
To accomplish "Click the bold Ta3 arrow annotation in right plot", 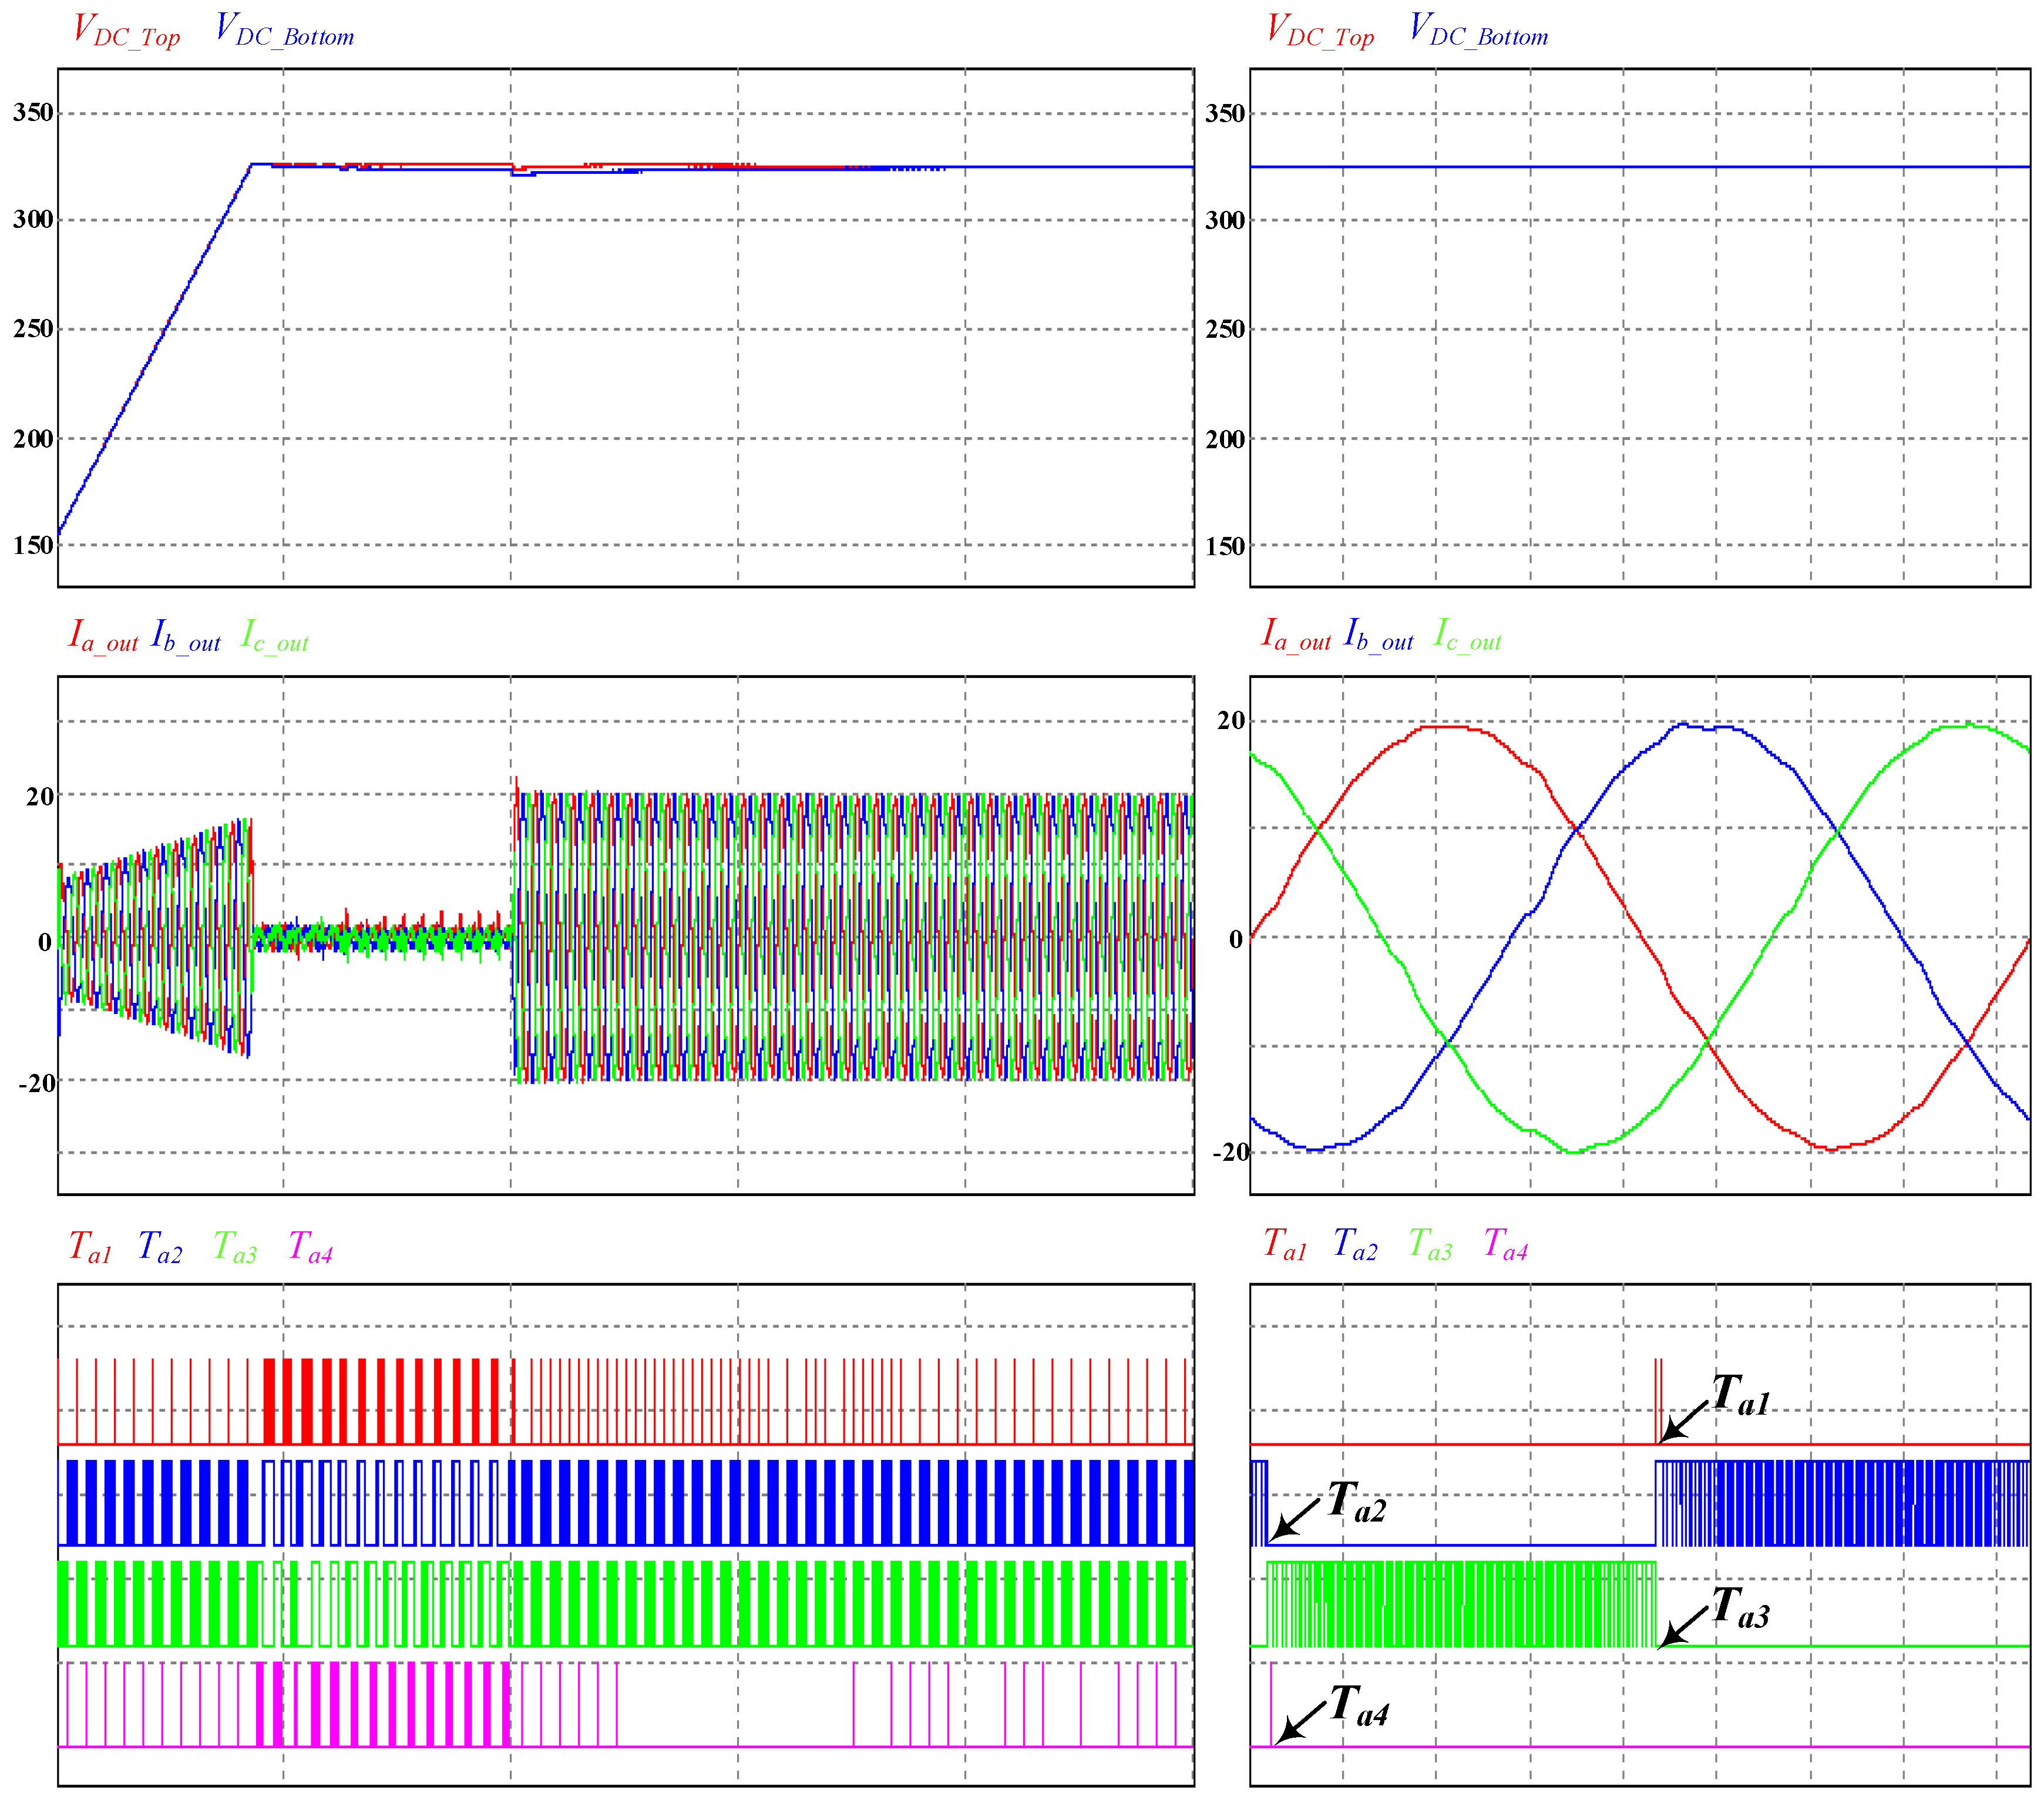I will coord(1740,1608).
